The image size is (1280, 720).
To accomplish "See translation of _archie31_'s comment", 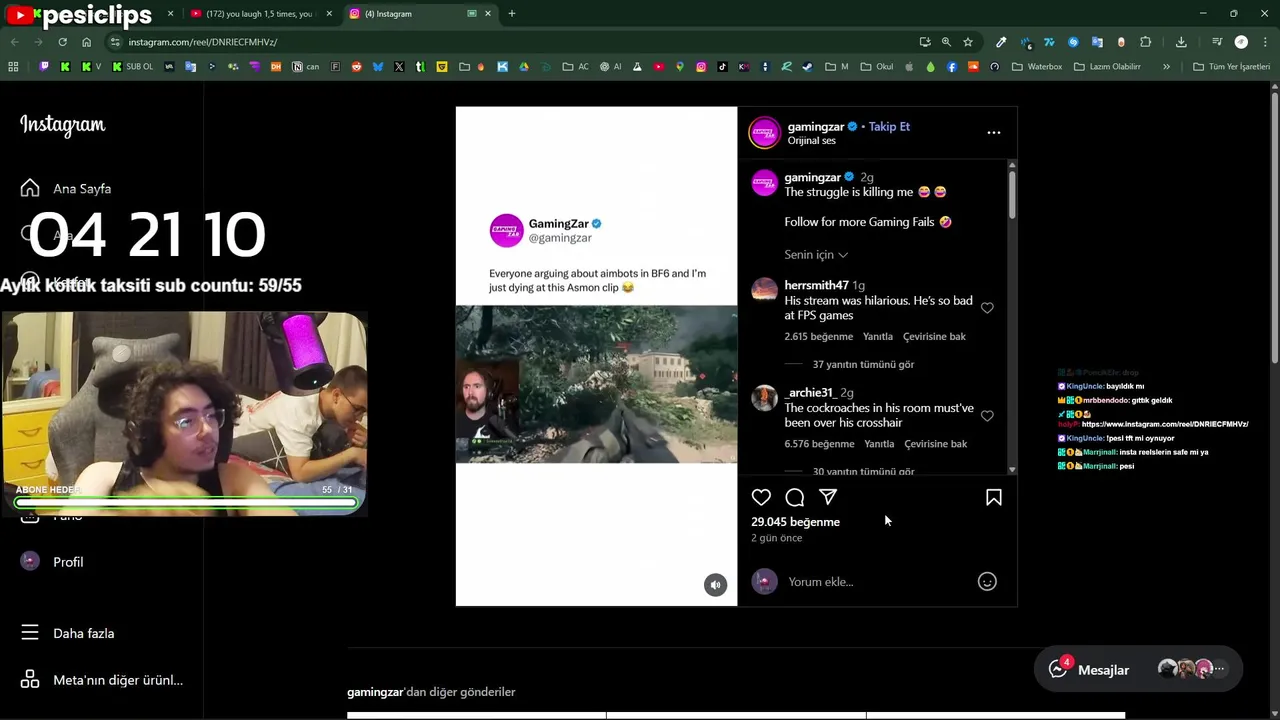I will coord(936,444).
